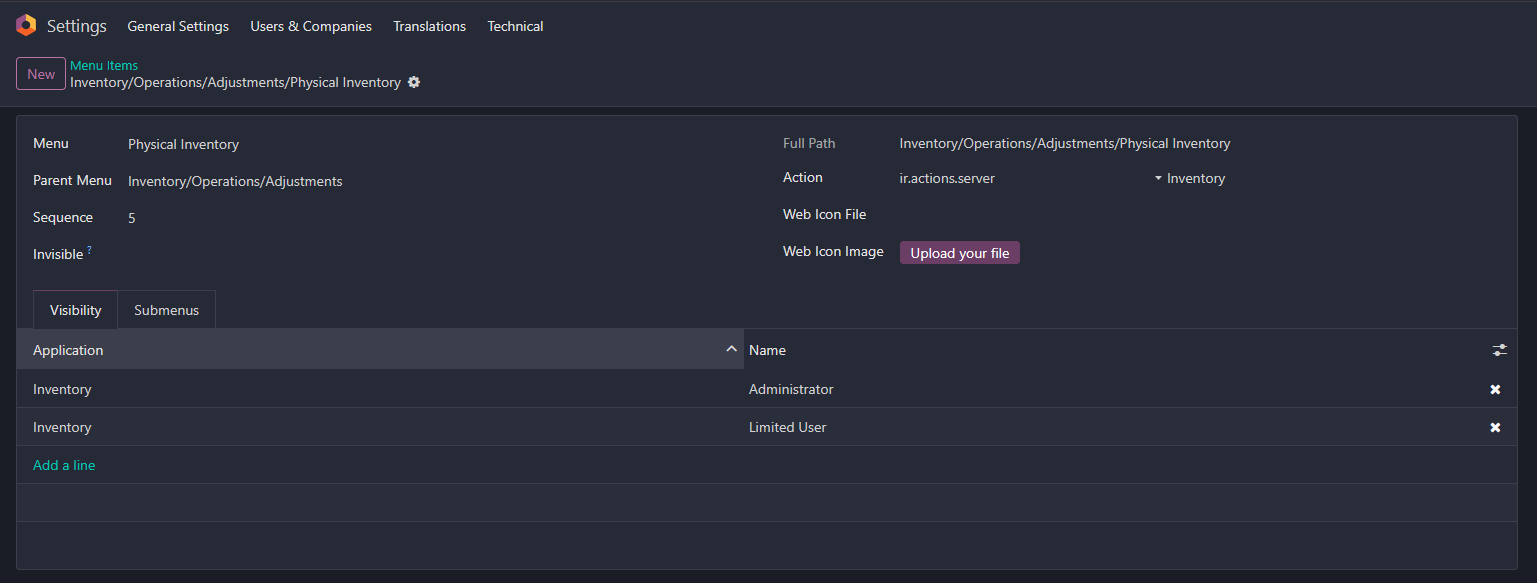
Task: Click the Invisible field help question mark
Action: click(89, 250)
